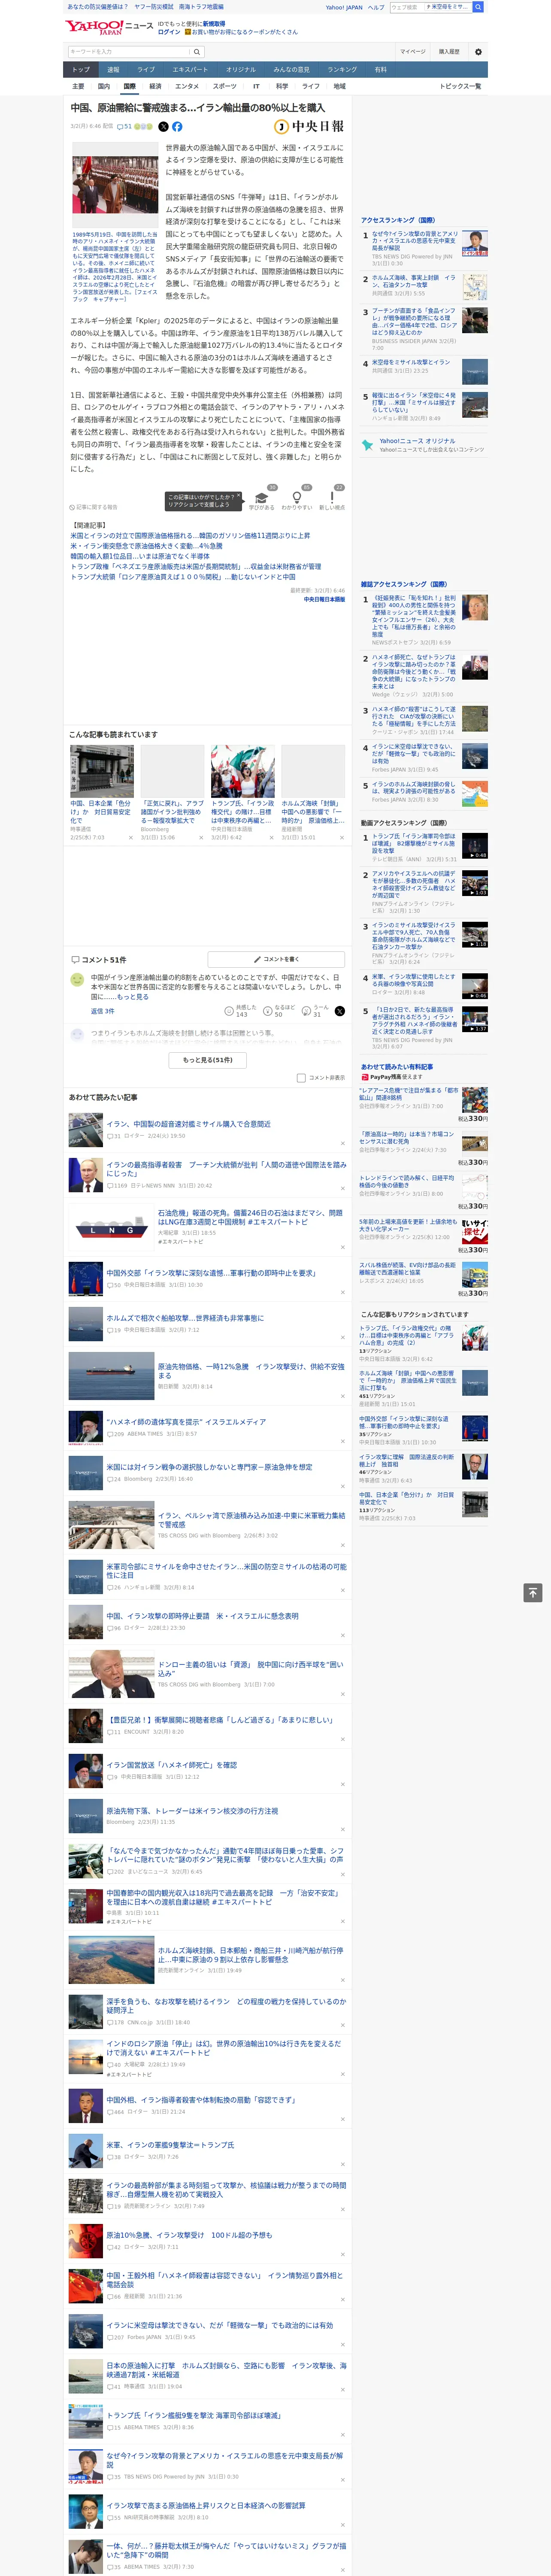The image size is (551, 2576).
Task: React with わかりやすい lightbulb icon
Action: coord(296,497)
